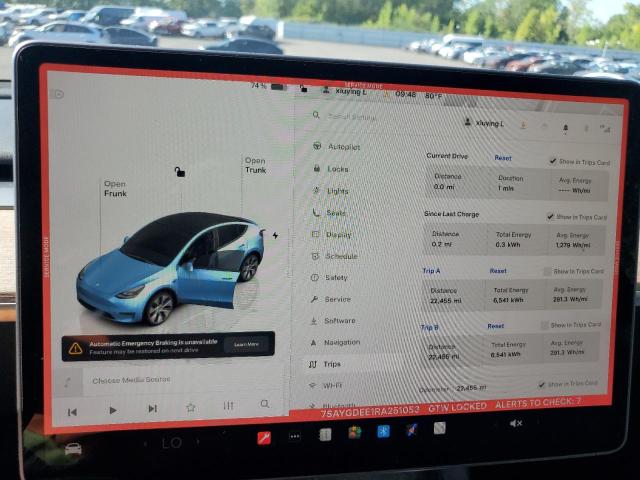Viewport: 640px width, 480px height.
Task: Open the Display settings menu
Action: click(331, 235)
